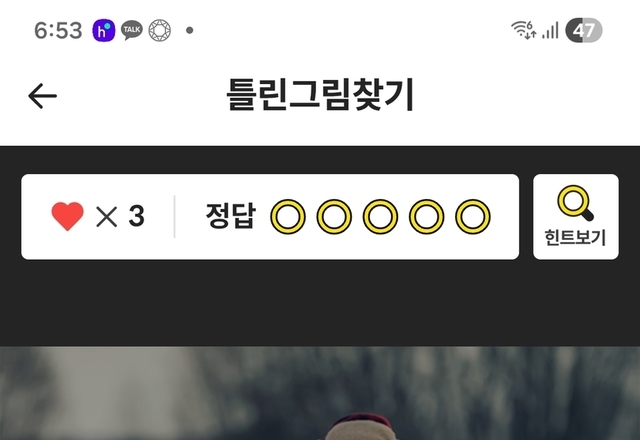Tap the Wi-Fi status icon
Screen dimensions: 640x440
[524, 30]
